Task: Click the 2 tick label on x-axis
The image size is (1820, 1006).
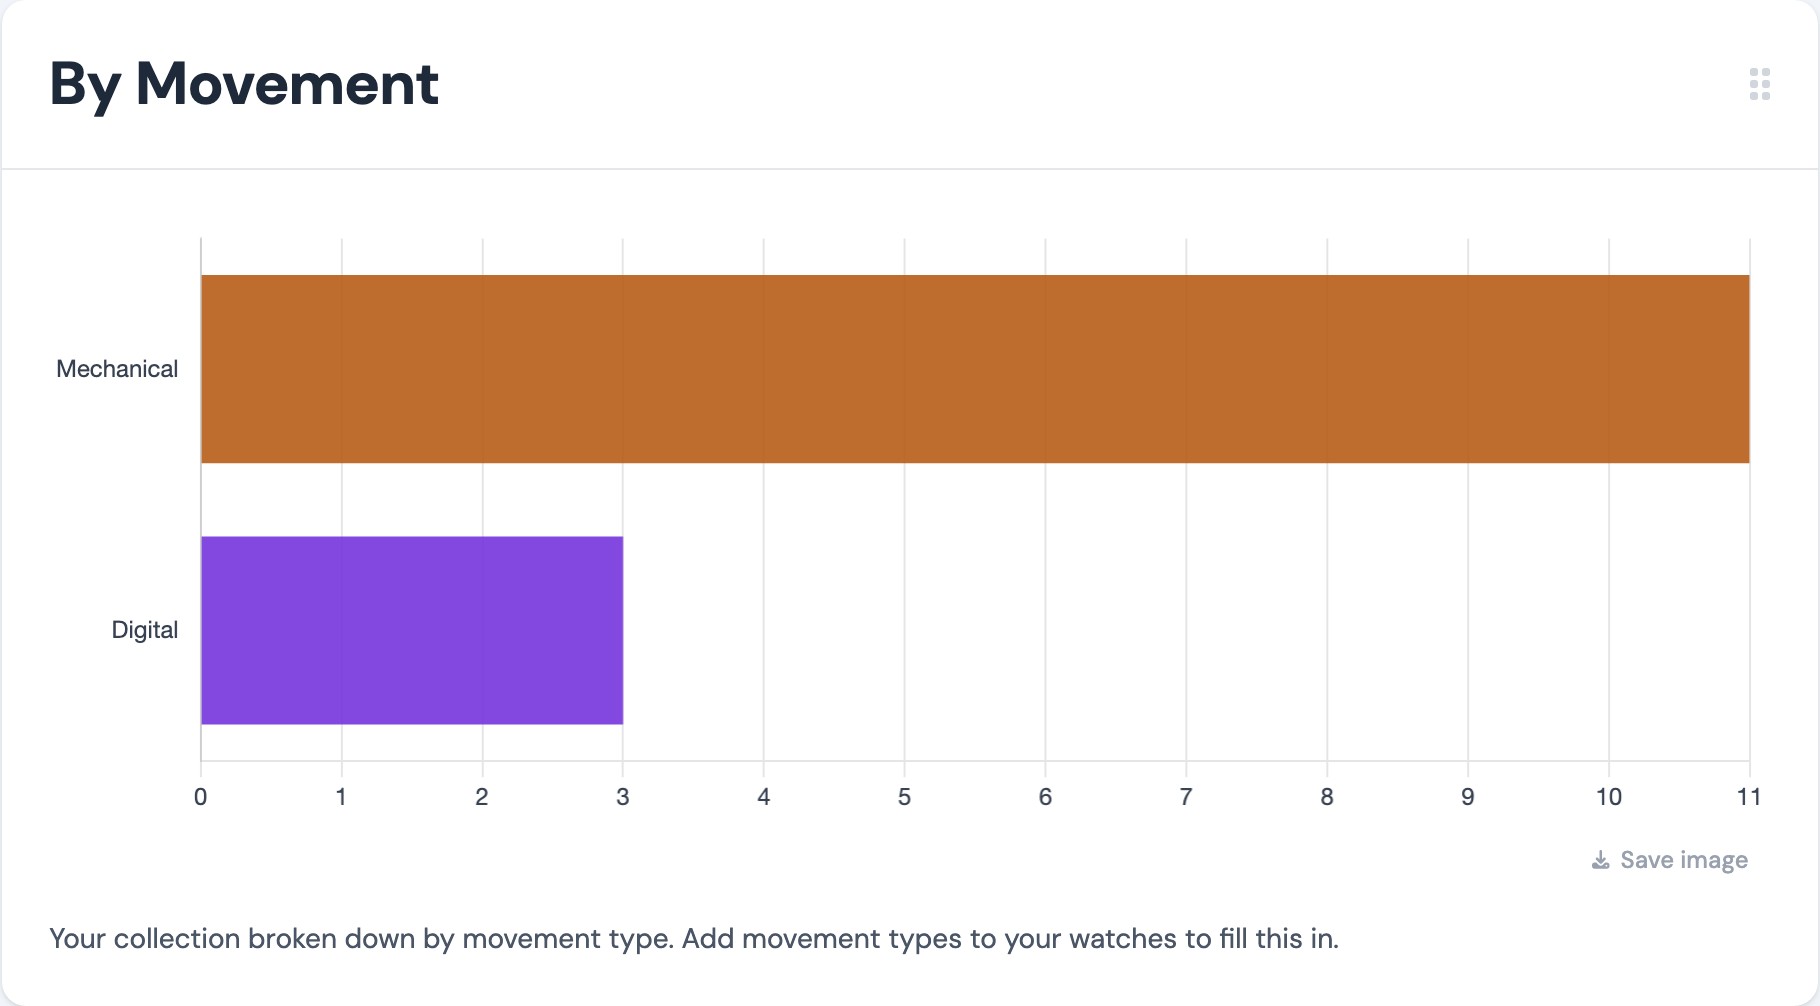Action: (482, 797)
